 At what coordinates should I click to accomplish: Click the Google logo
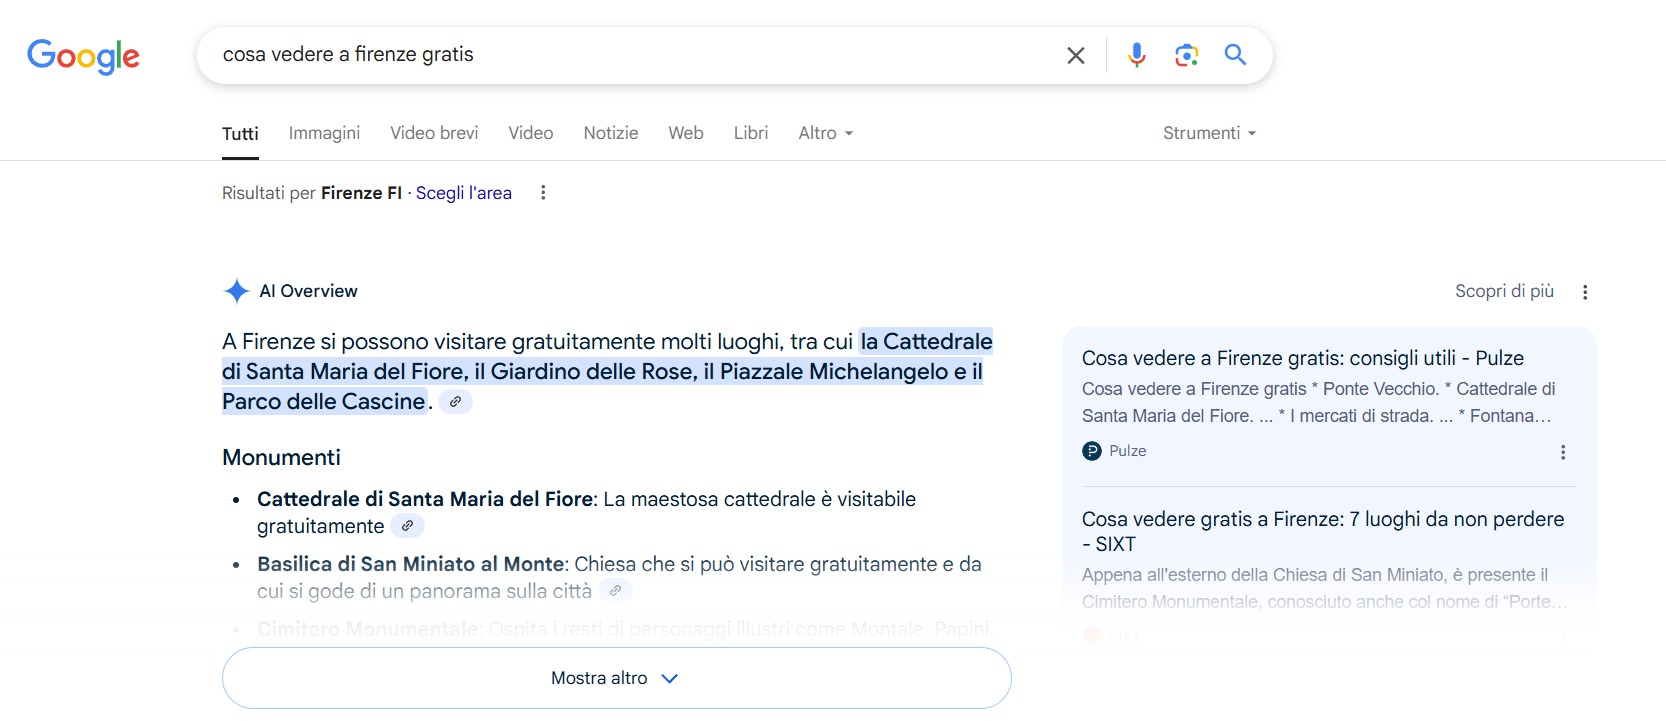point(83,57)
